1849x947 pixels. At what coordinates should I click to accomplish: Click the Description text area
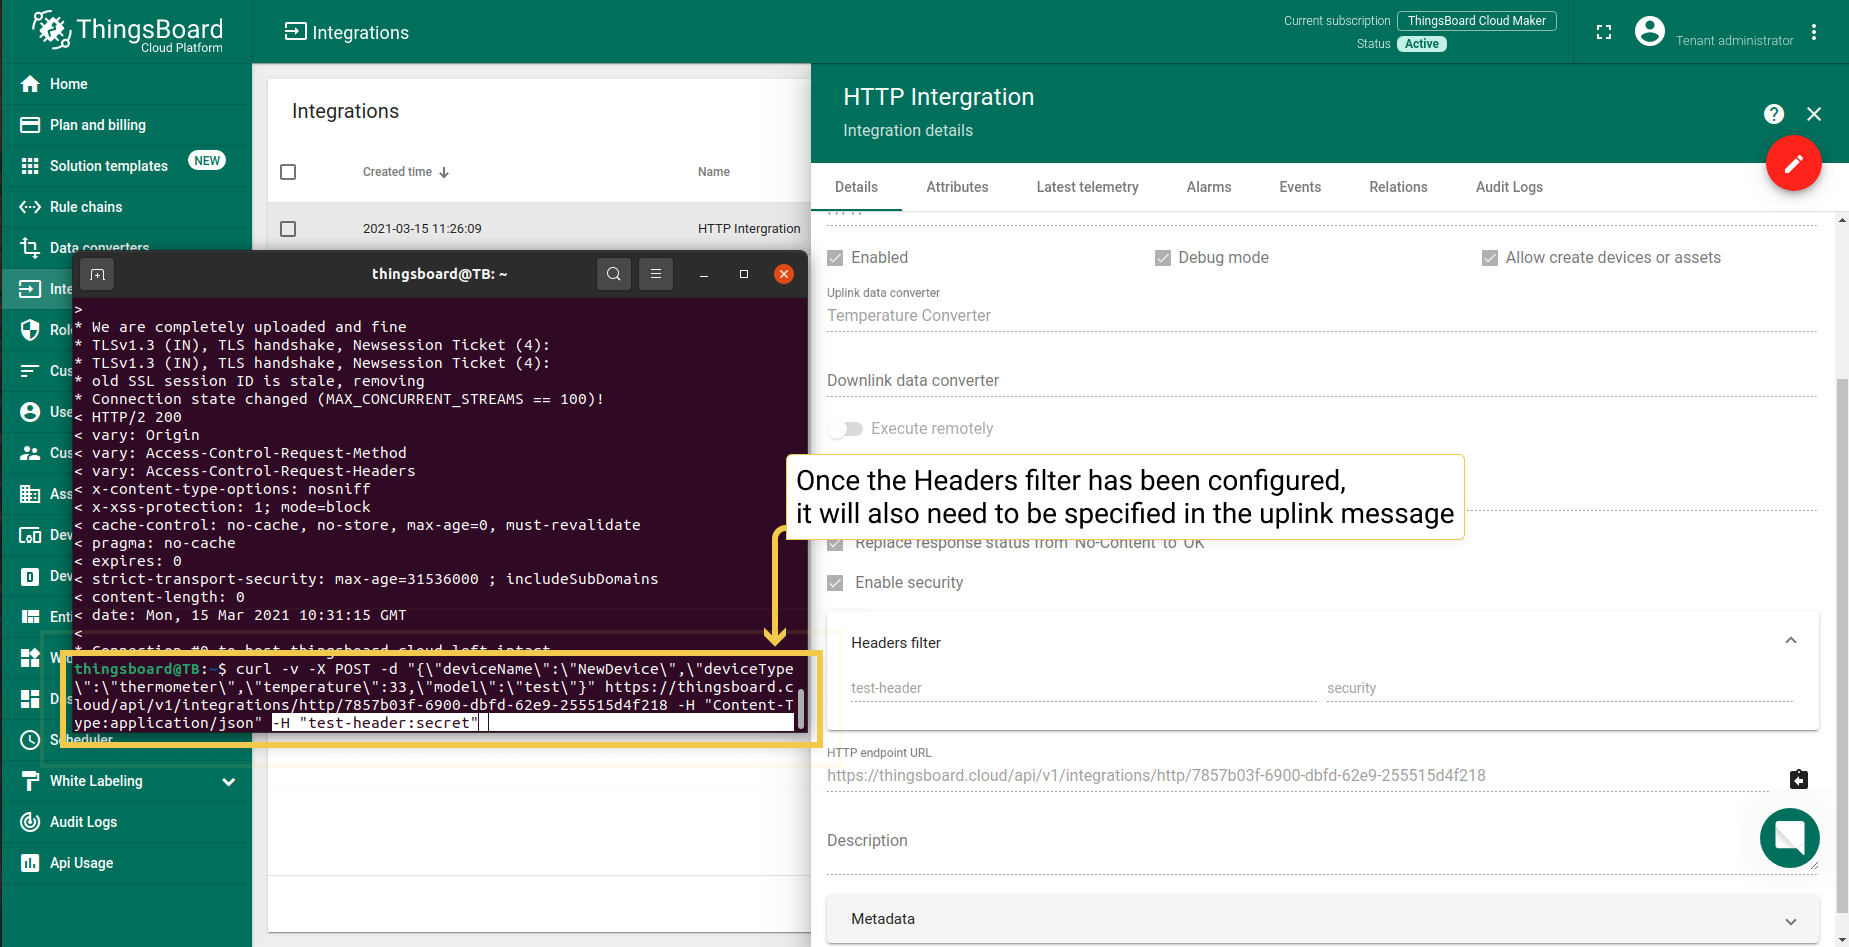[x=1322, y=842]
